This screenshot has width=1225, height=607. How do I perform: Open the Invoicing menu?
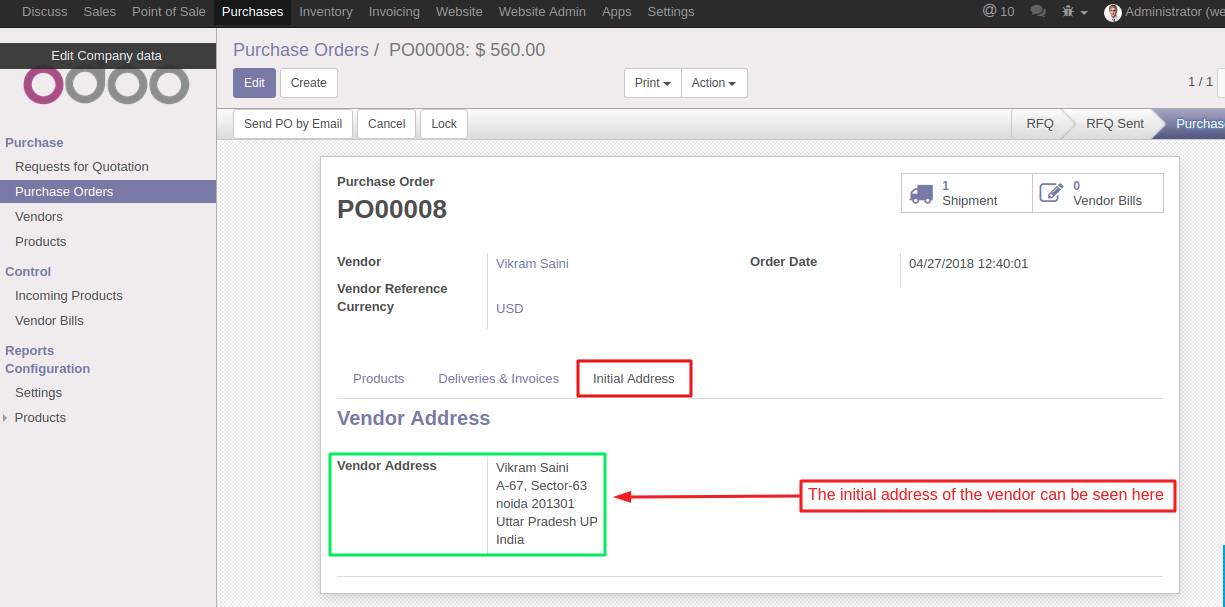(394, 12)
